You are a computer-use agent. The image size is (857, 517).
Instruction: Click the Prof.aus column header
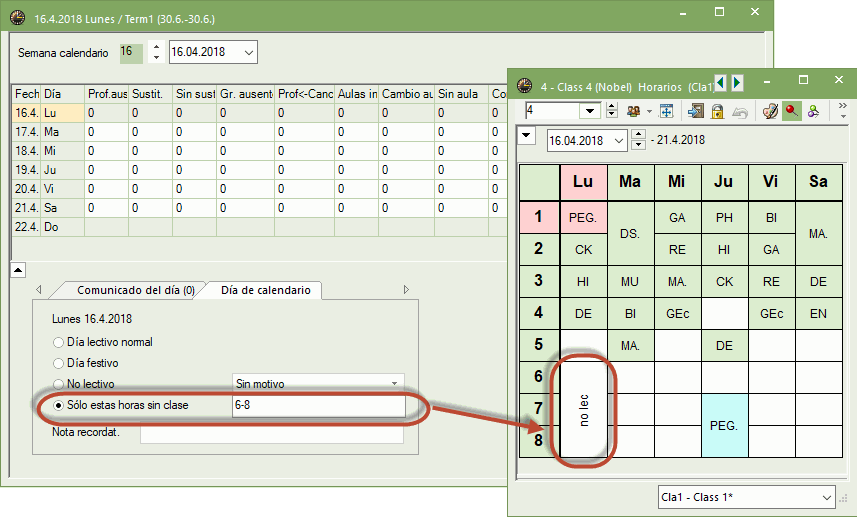tap(107, 94)
